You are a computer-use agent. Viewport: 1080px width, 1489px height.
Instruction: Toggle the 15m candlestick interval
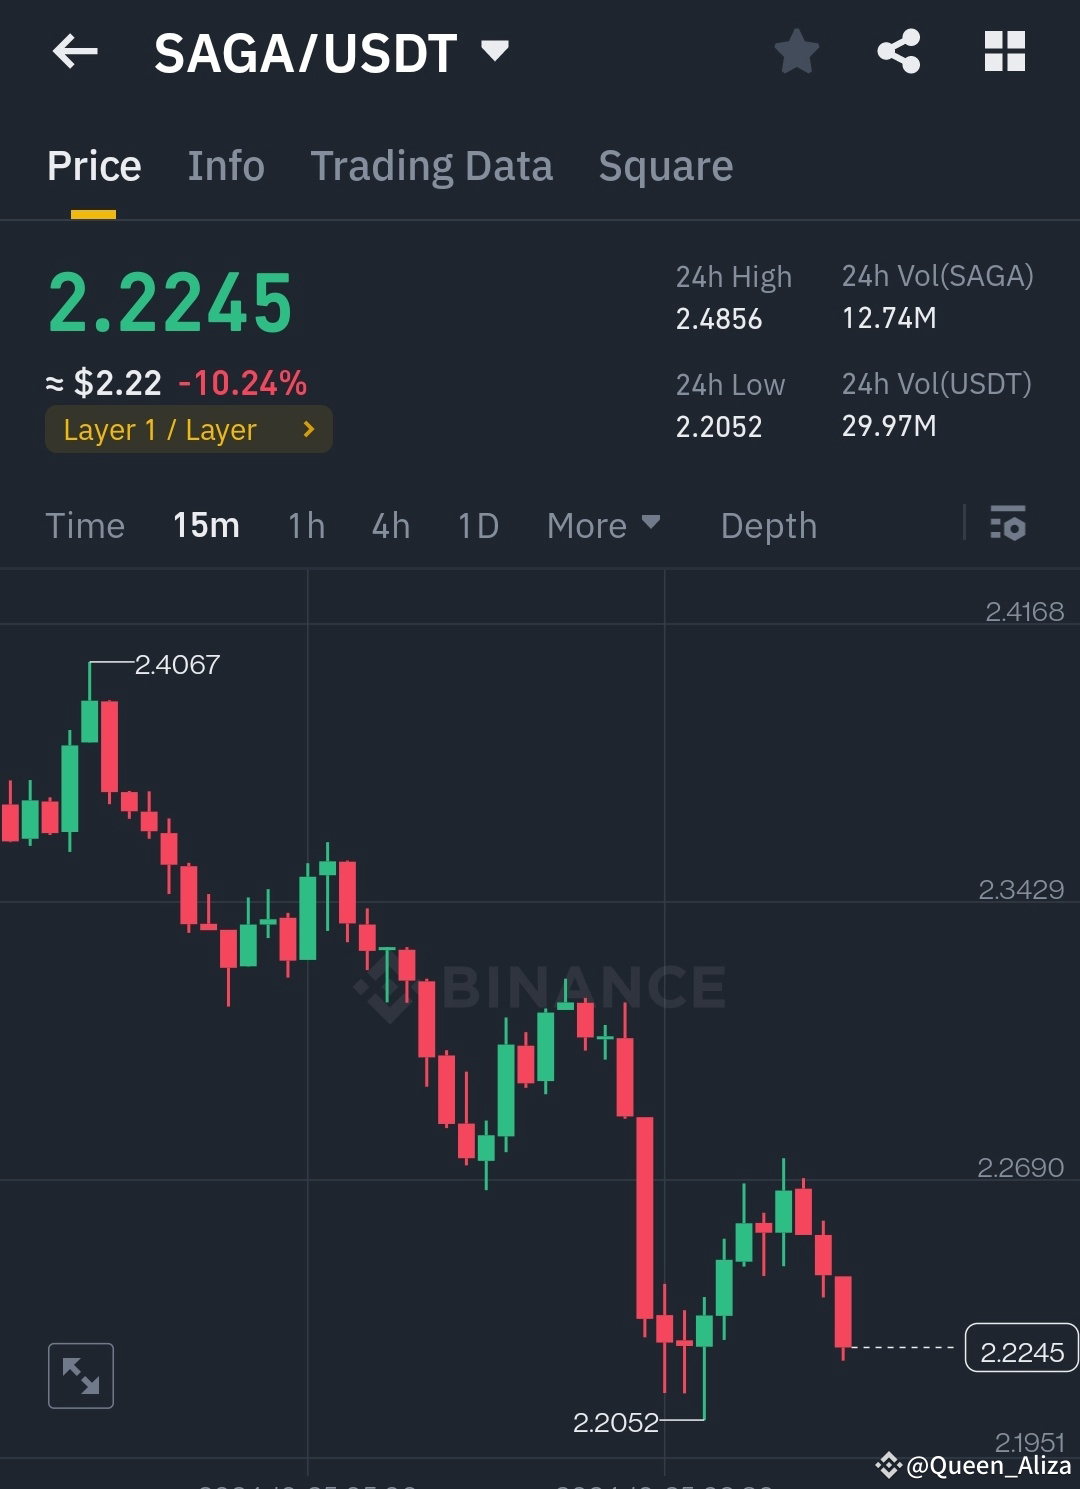[205, 524]
